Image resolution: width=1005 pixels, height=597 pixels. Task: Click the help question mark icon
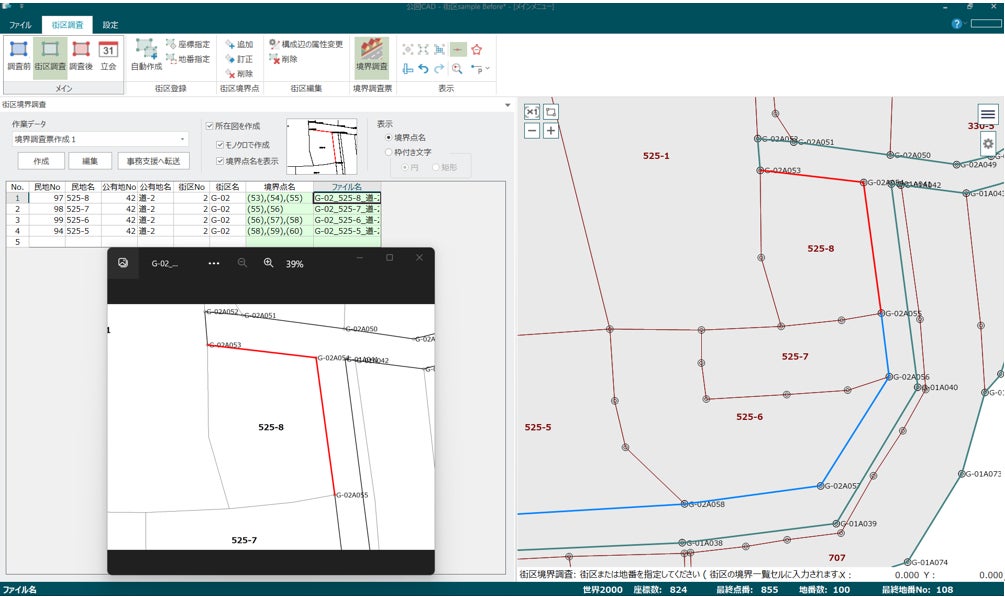point(956,24)
